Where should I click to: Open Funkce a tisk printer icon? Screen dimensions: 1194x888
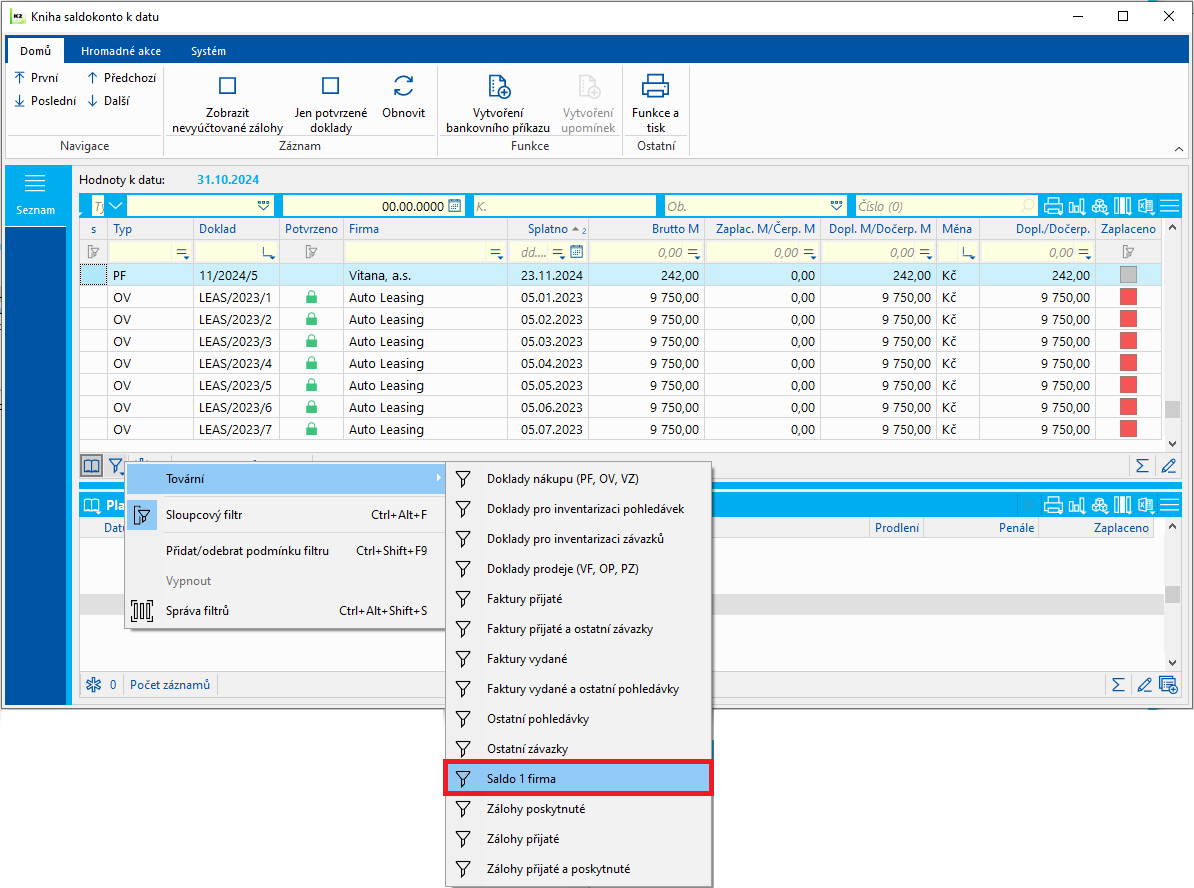point(655,87)
